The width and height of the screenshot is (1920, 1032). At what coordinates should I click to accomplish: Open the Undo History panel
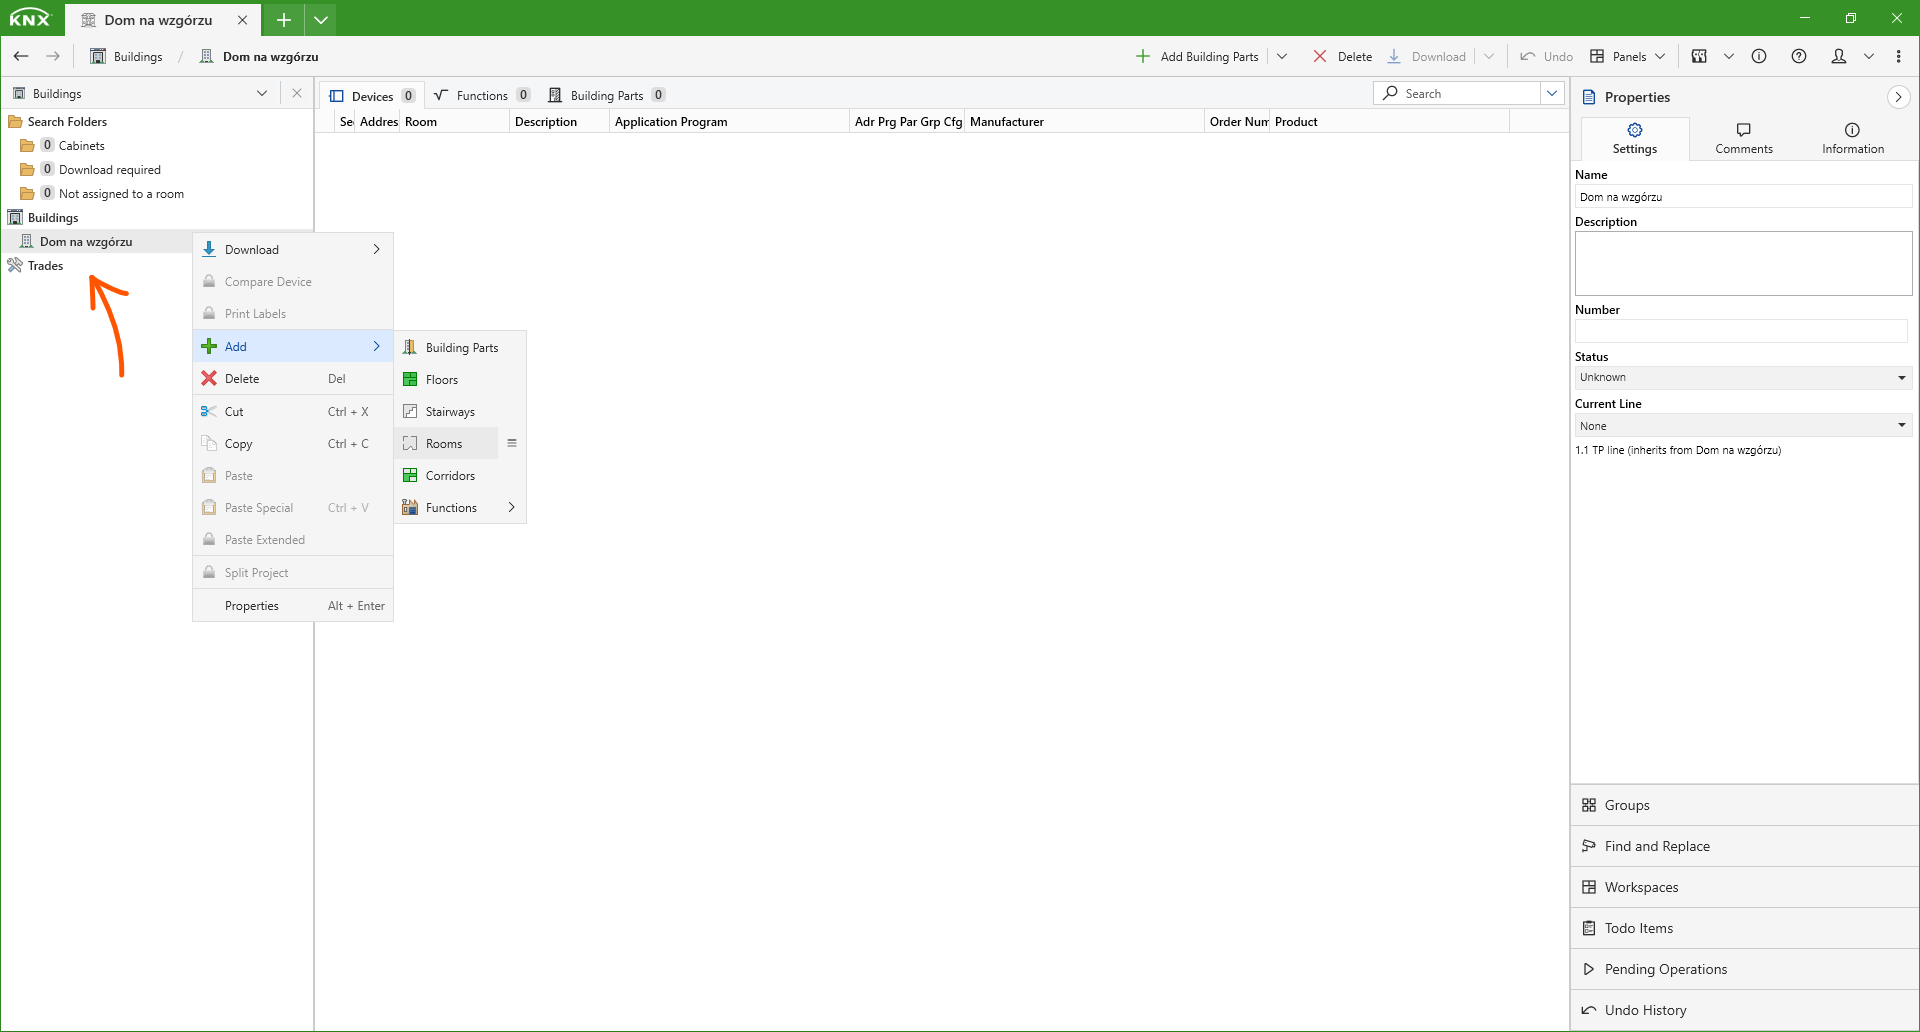tap(1645, 1010)
